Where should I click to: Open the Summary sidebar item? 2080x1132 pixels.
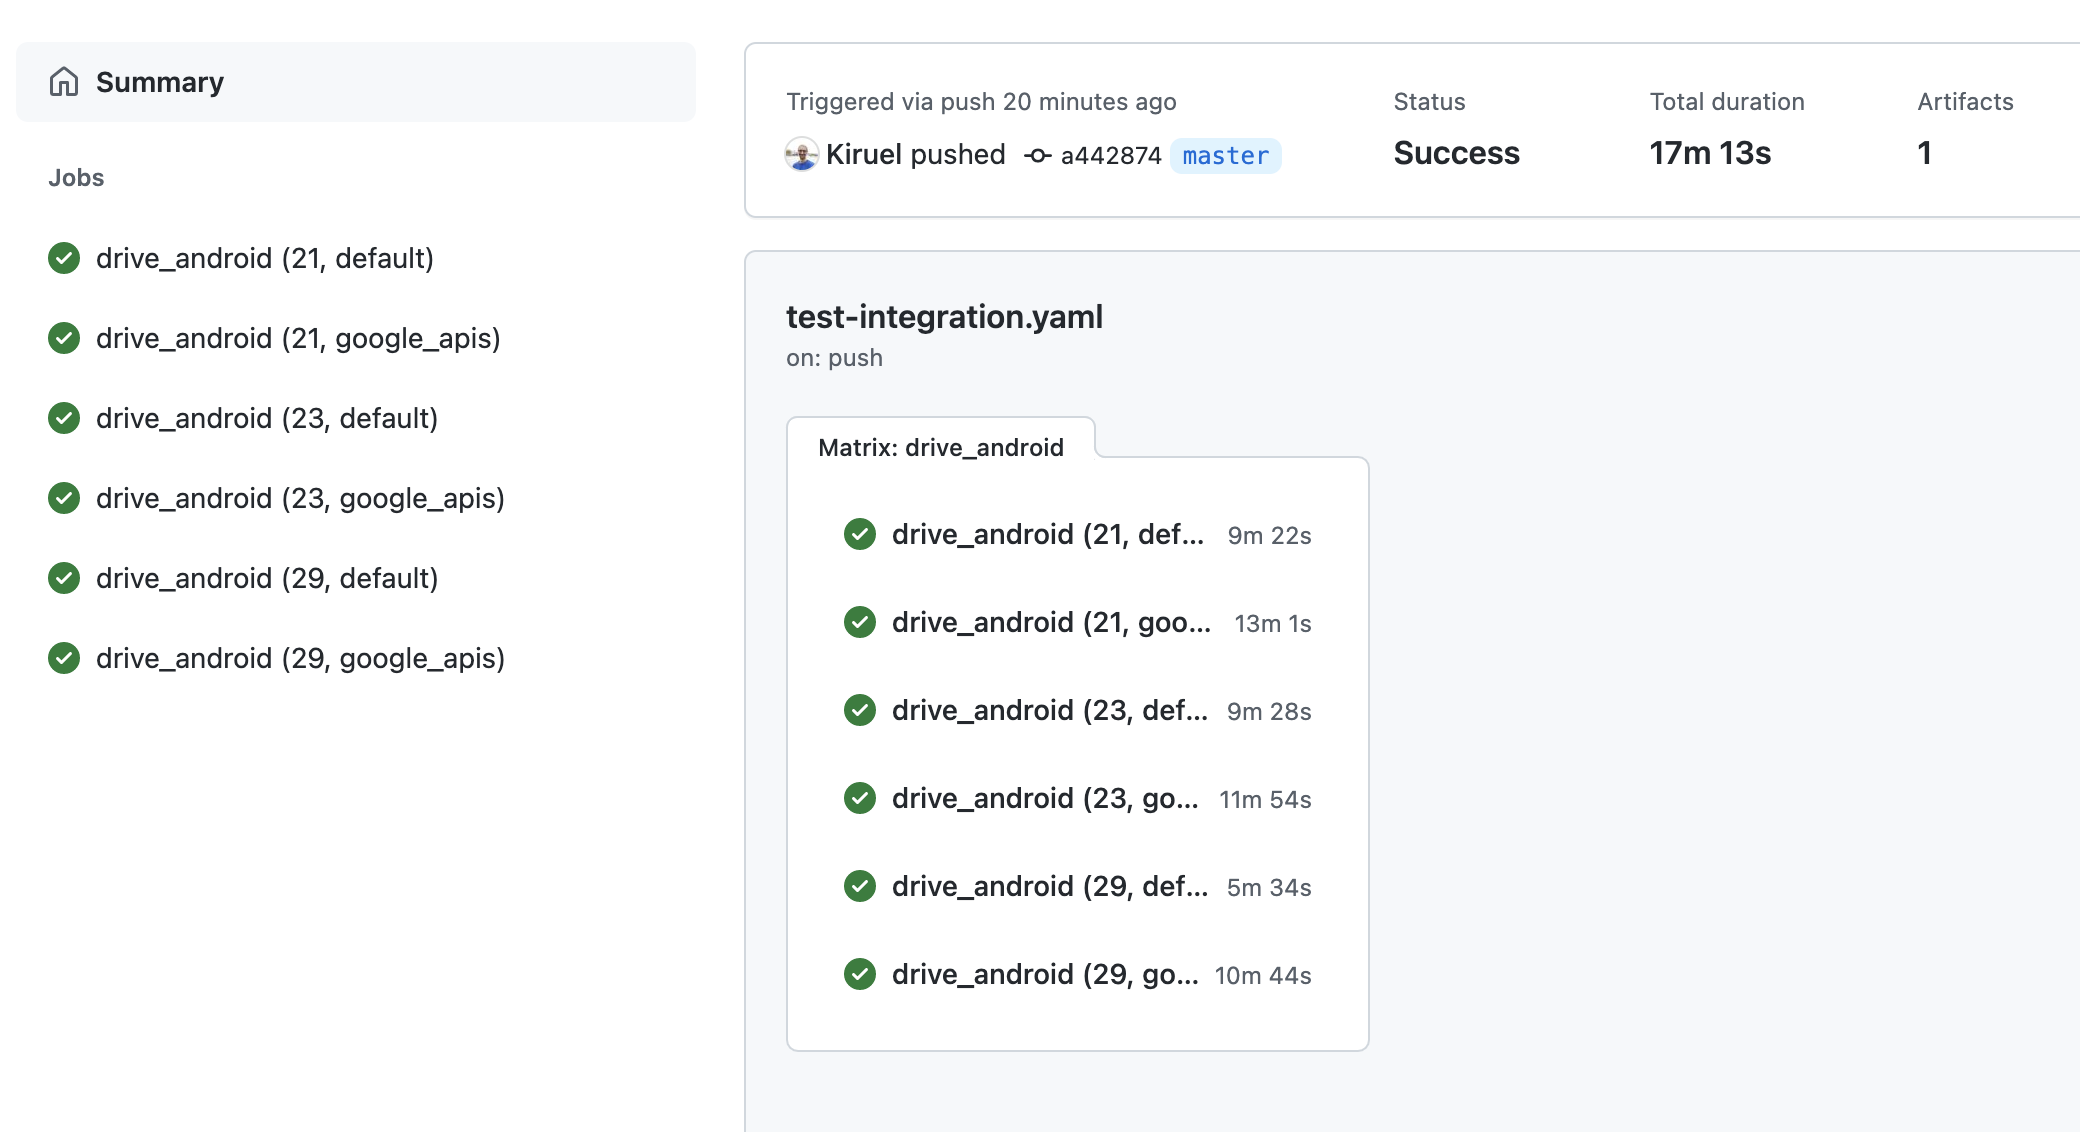coord(356,82)
